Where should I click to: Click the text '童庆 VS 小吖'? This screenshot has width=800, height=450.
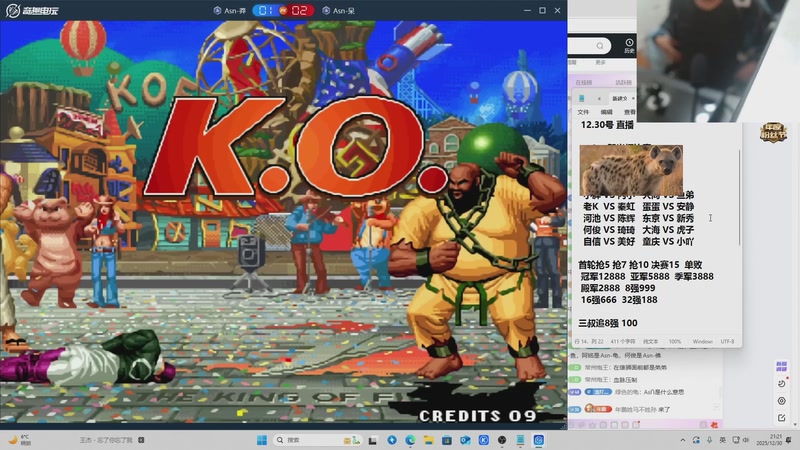pos(668,241)
